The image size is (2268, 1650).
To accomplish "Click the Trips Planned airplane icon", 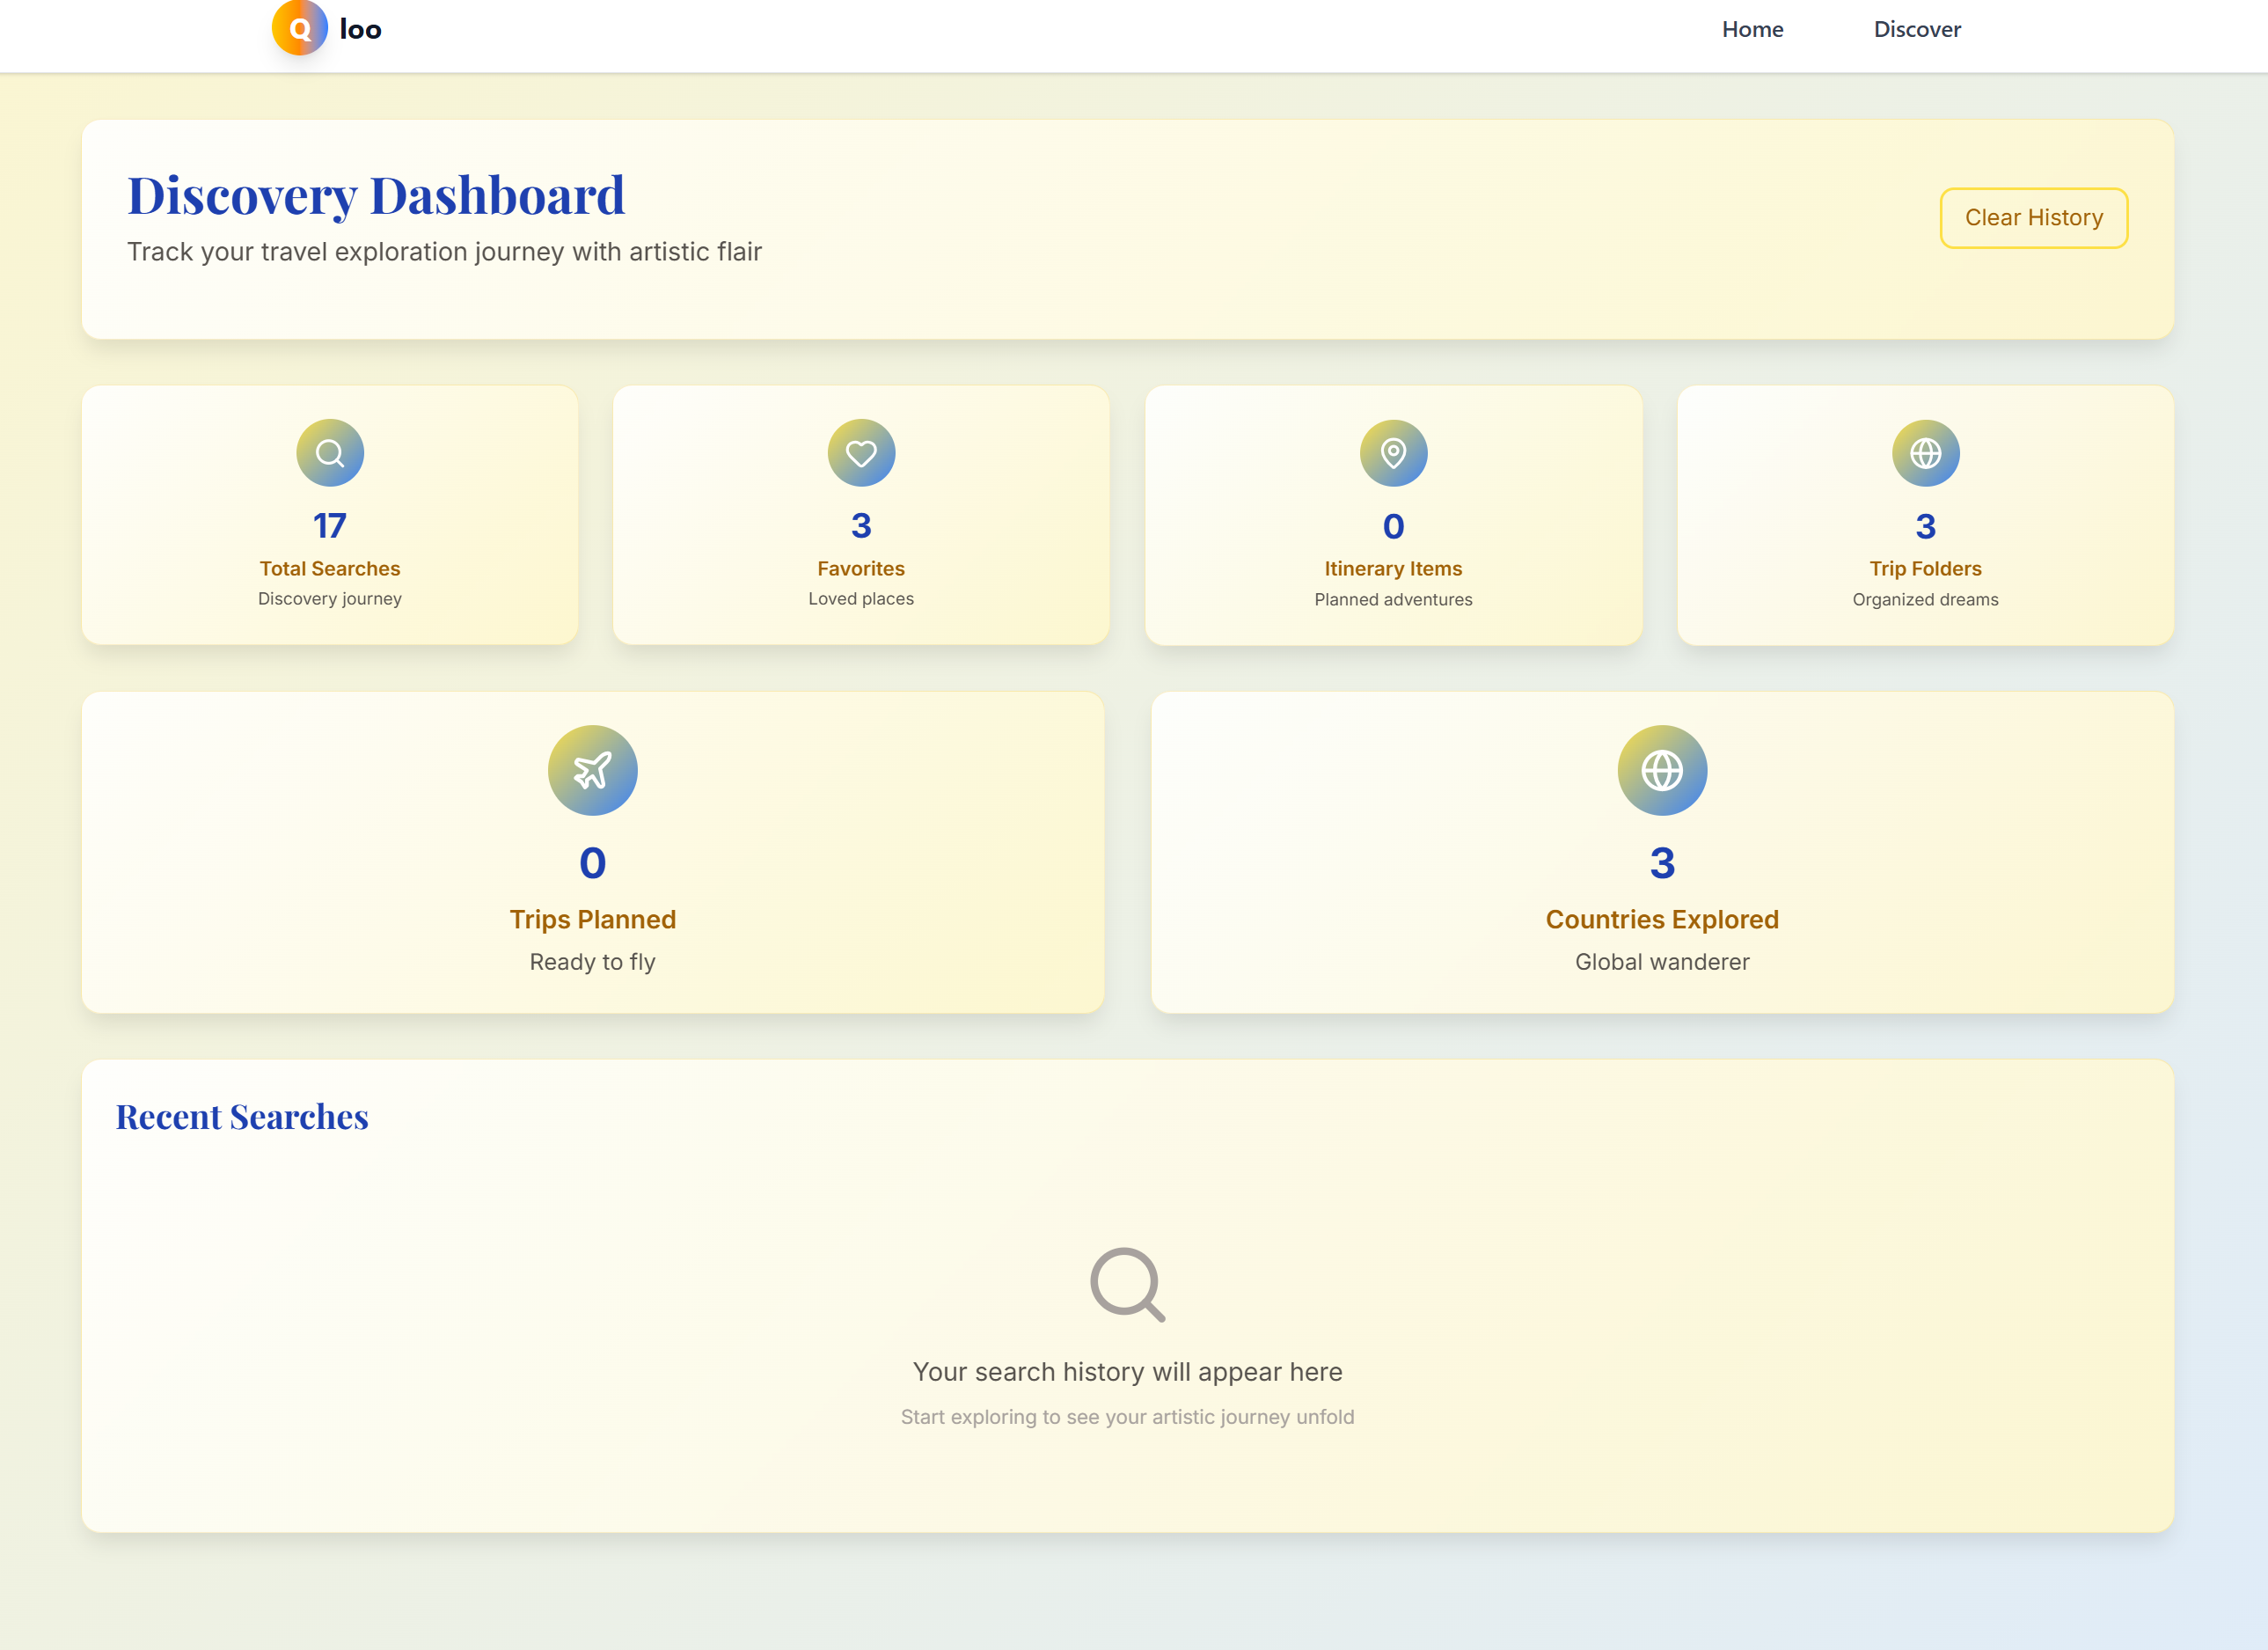I will pyautogui.click(x=593, y=770).
